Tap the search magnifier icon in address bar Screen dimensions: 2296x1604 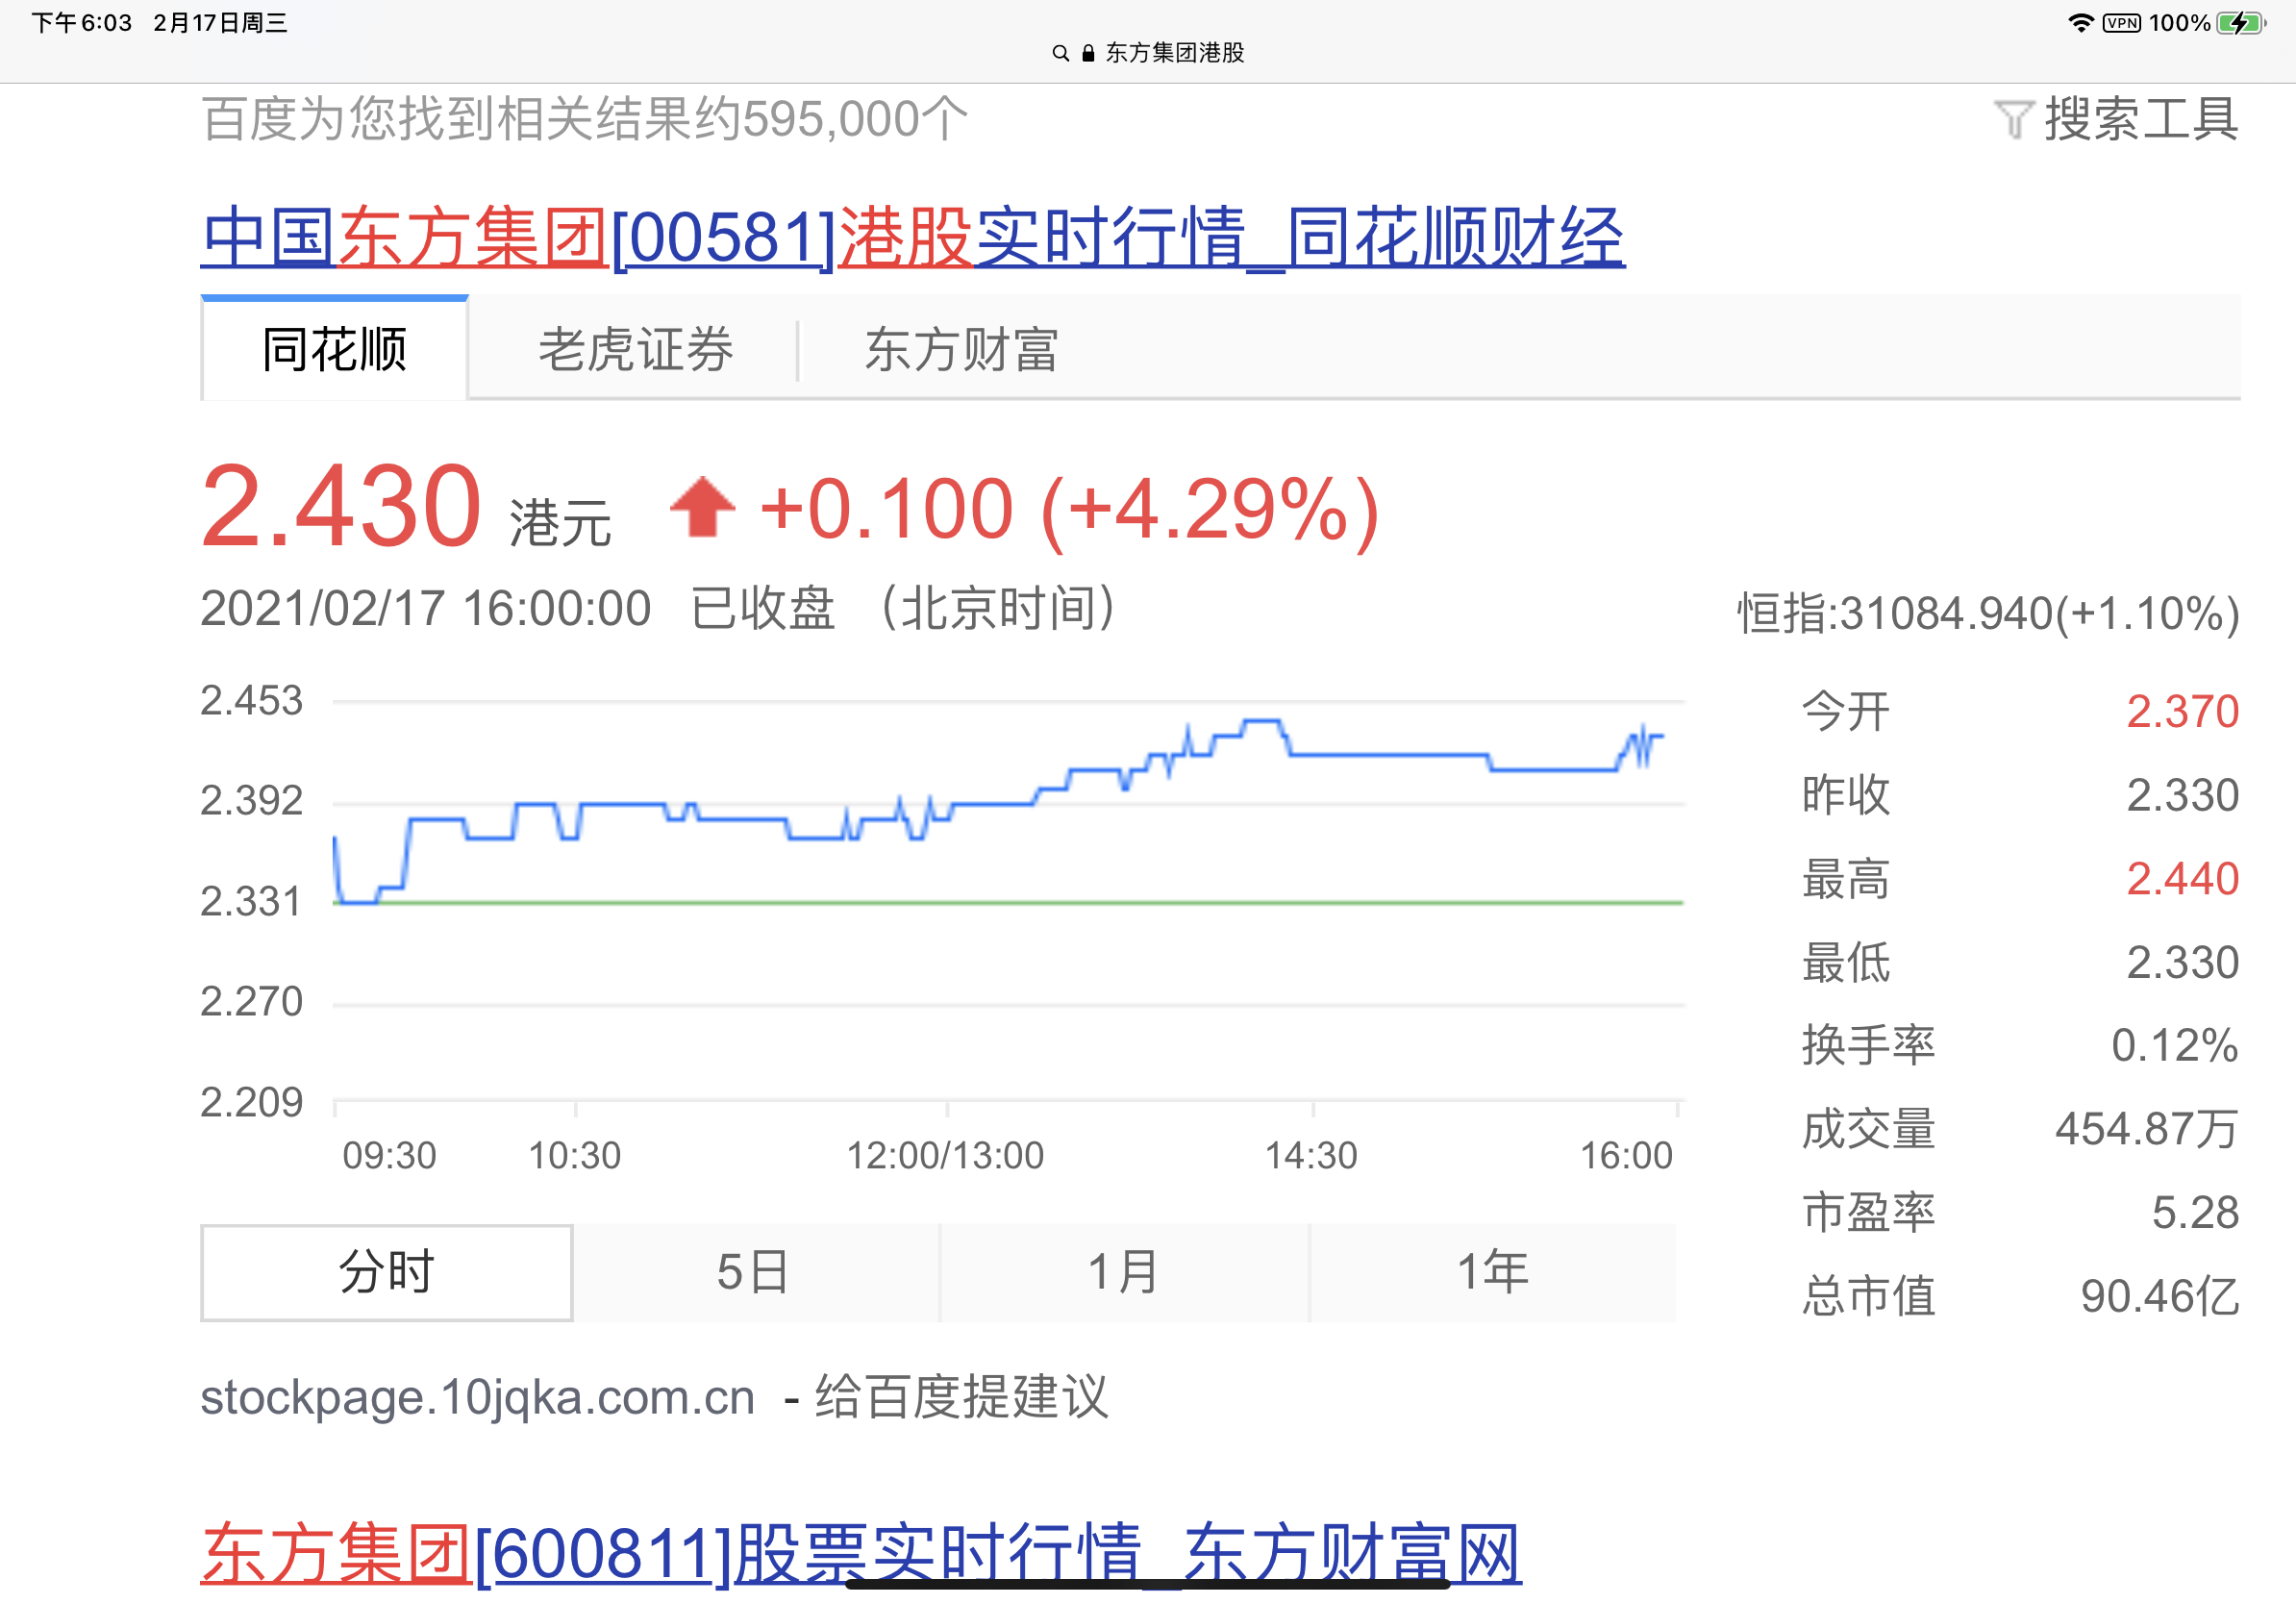pyautogui.click(x=1060, y=53)
